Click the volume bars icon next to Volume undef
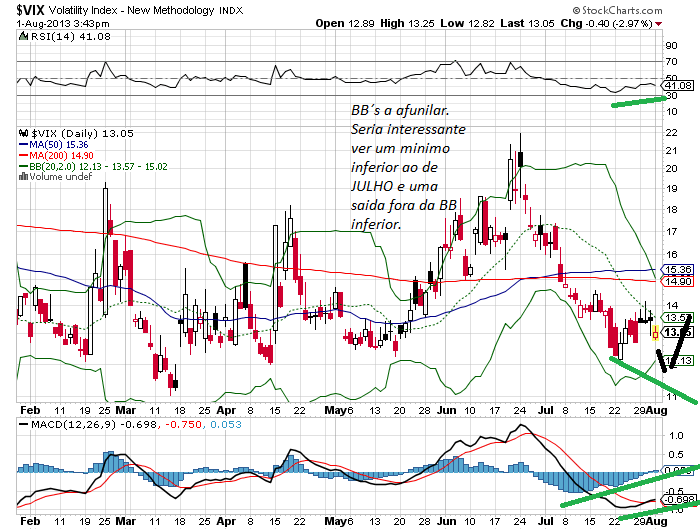The height and width of the screenshot is (530, 700). pyautogui.click(x=23, y=177)
